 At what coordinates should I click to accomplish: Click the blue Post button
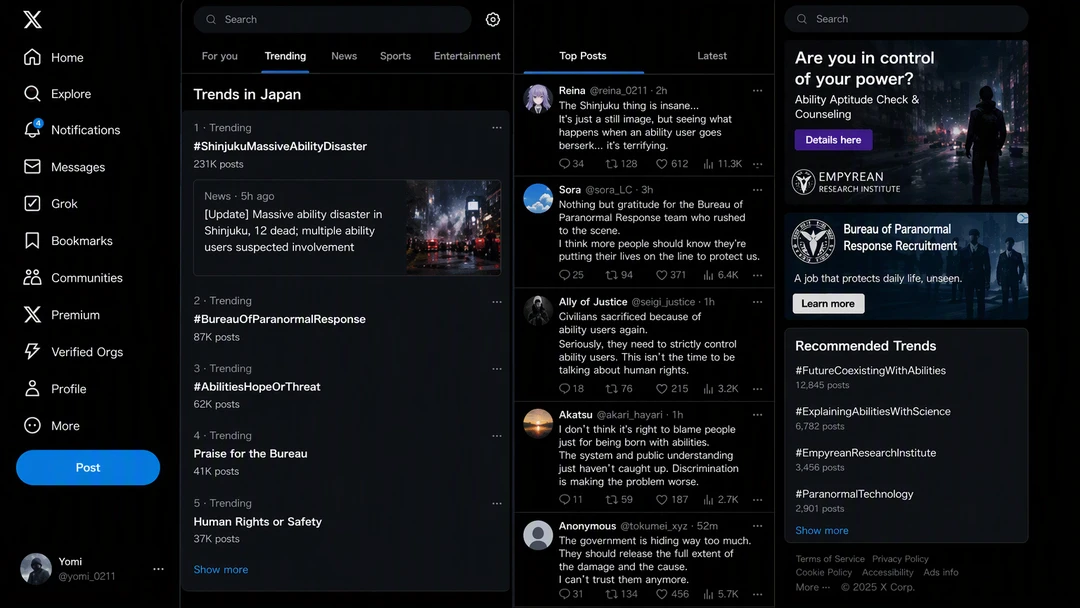point(88,468)
